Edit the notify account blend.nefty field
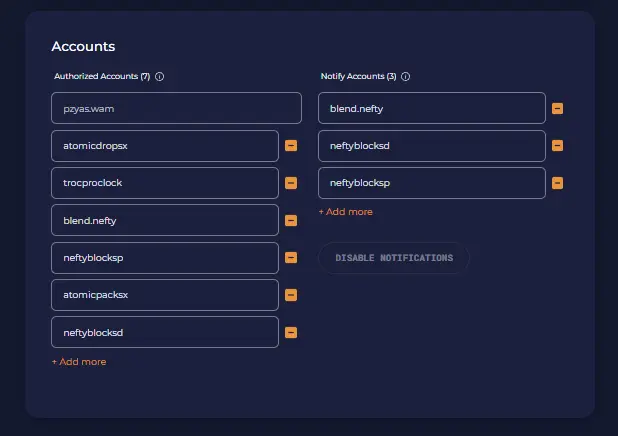Viewport: 618px width, 436px height. click(432, 108)
